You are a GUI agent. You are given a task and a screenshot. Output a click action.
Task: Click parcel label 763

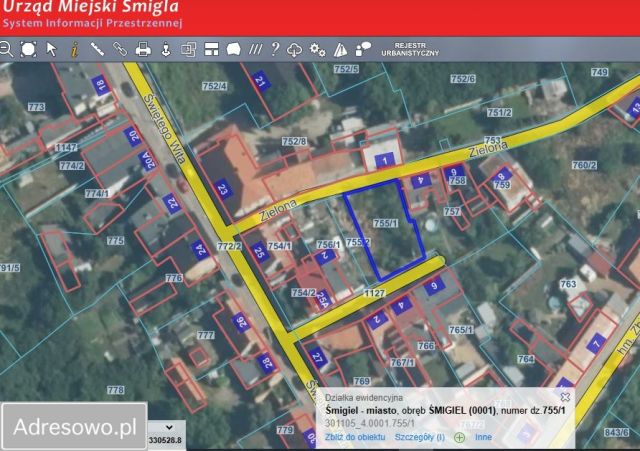point(568,284)
